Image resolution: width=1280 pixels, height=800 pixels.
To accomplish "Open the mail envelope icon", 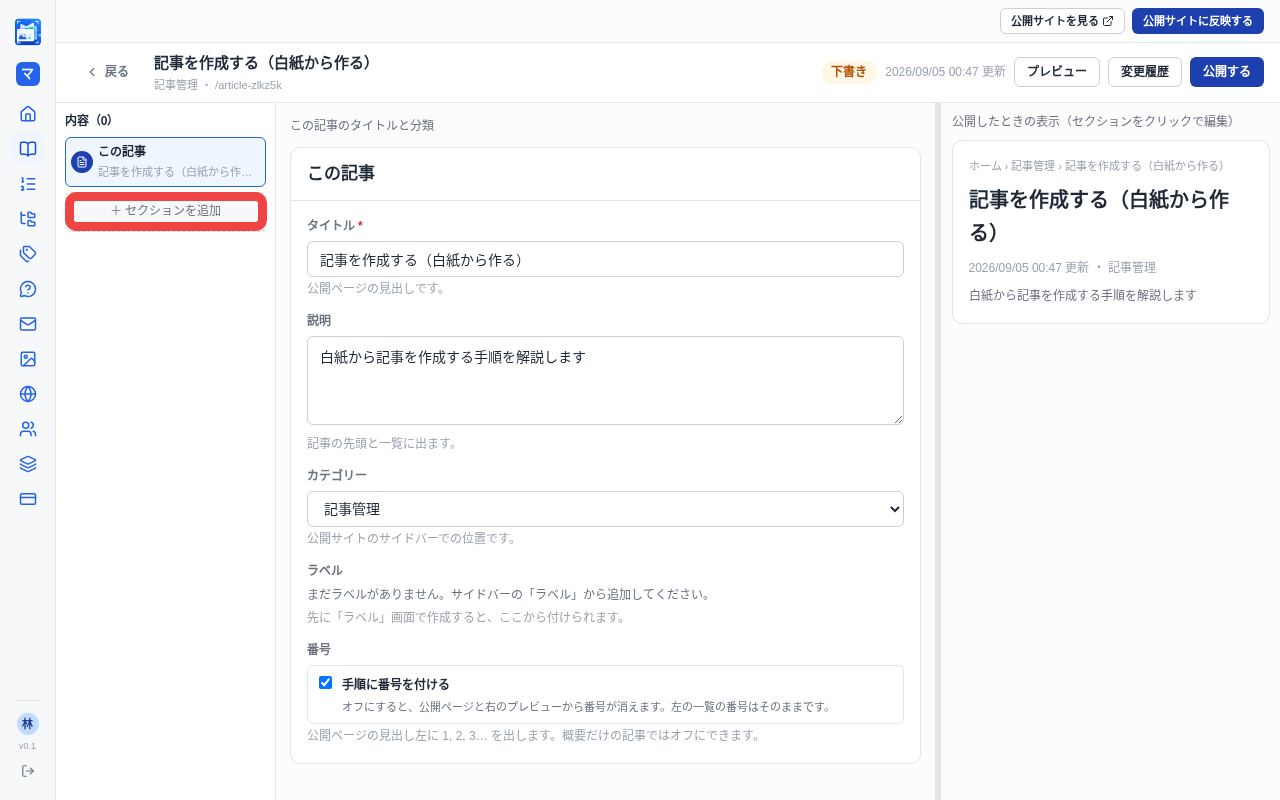I will (28, 324).
